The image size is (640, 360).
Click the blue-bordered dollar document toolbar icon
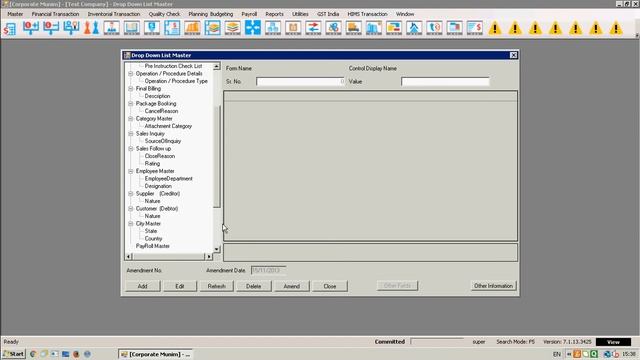coord(172,28)
